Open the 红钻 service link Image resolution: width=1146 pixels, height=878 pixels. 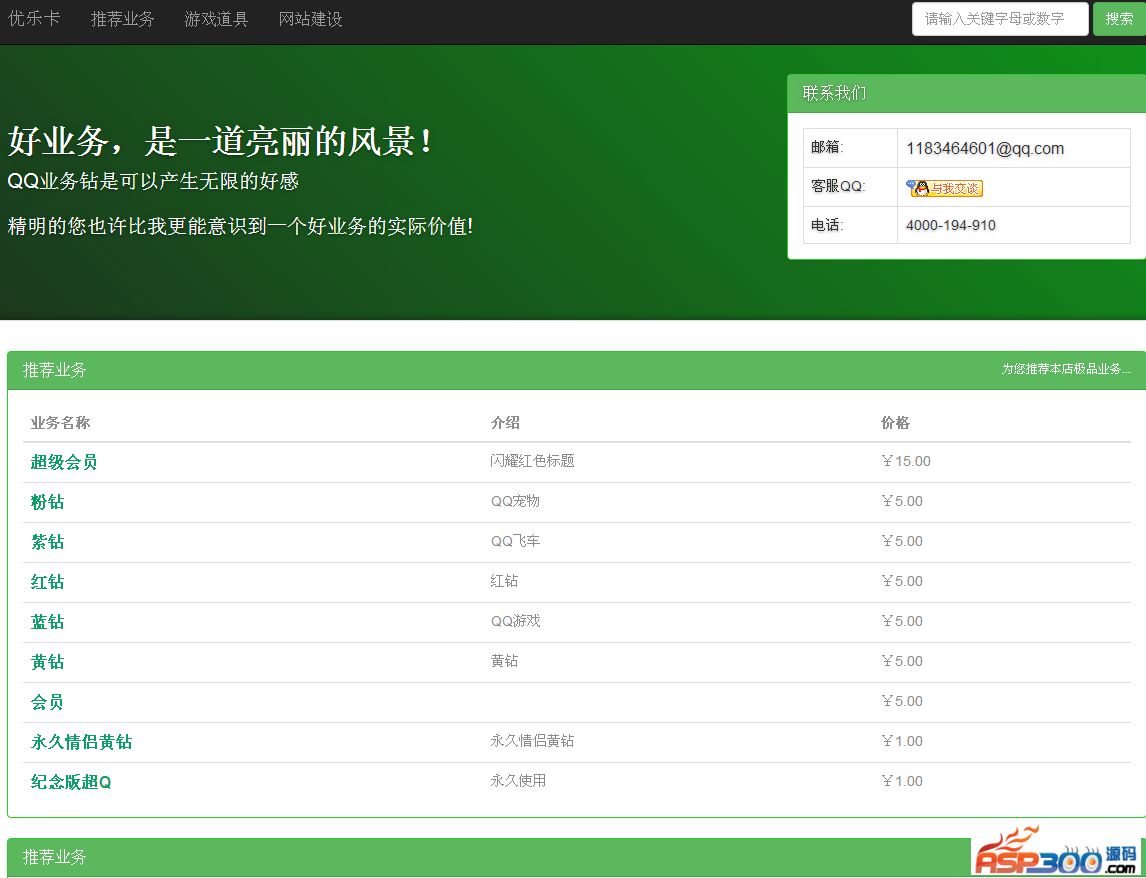click(47, 582)
